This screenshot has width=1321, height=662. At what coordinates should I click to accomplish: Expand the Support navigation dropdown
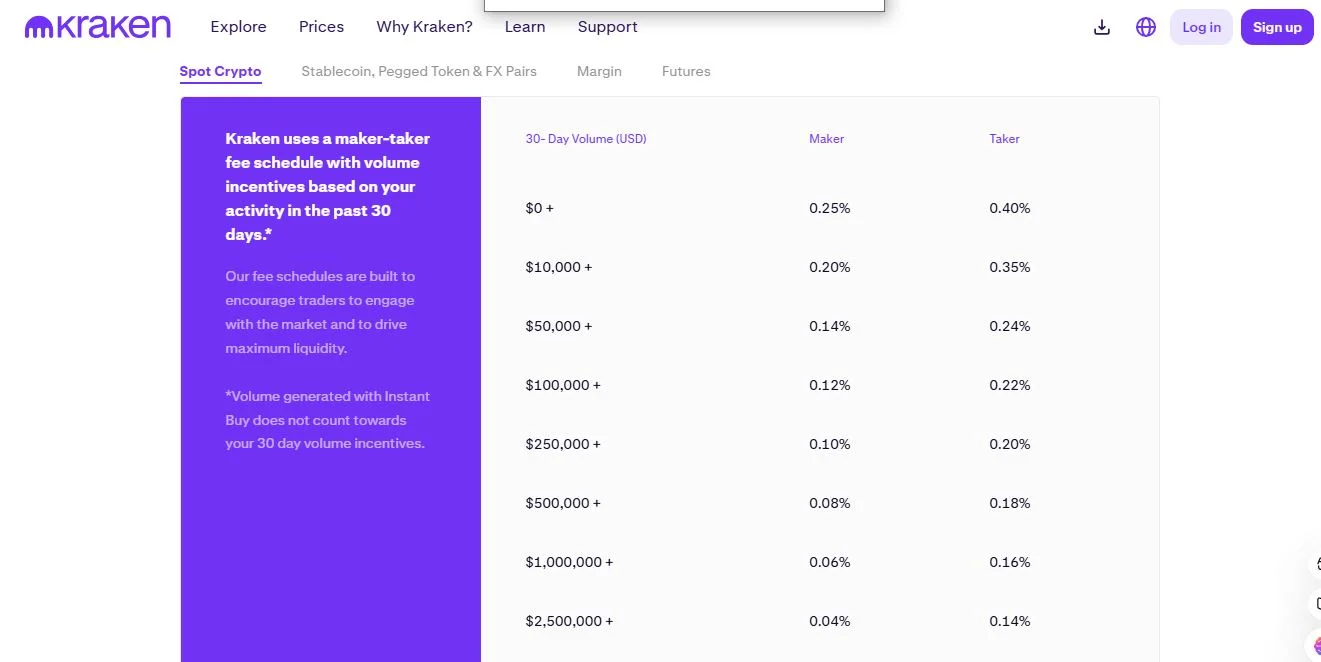point(606,27)
